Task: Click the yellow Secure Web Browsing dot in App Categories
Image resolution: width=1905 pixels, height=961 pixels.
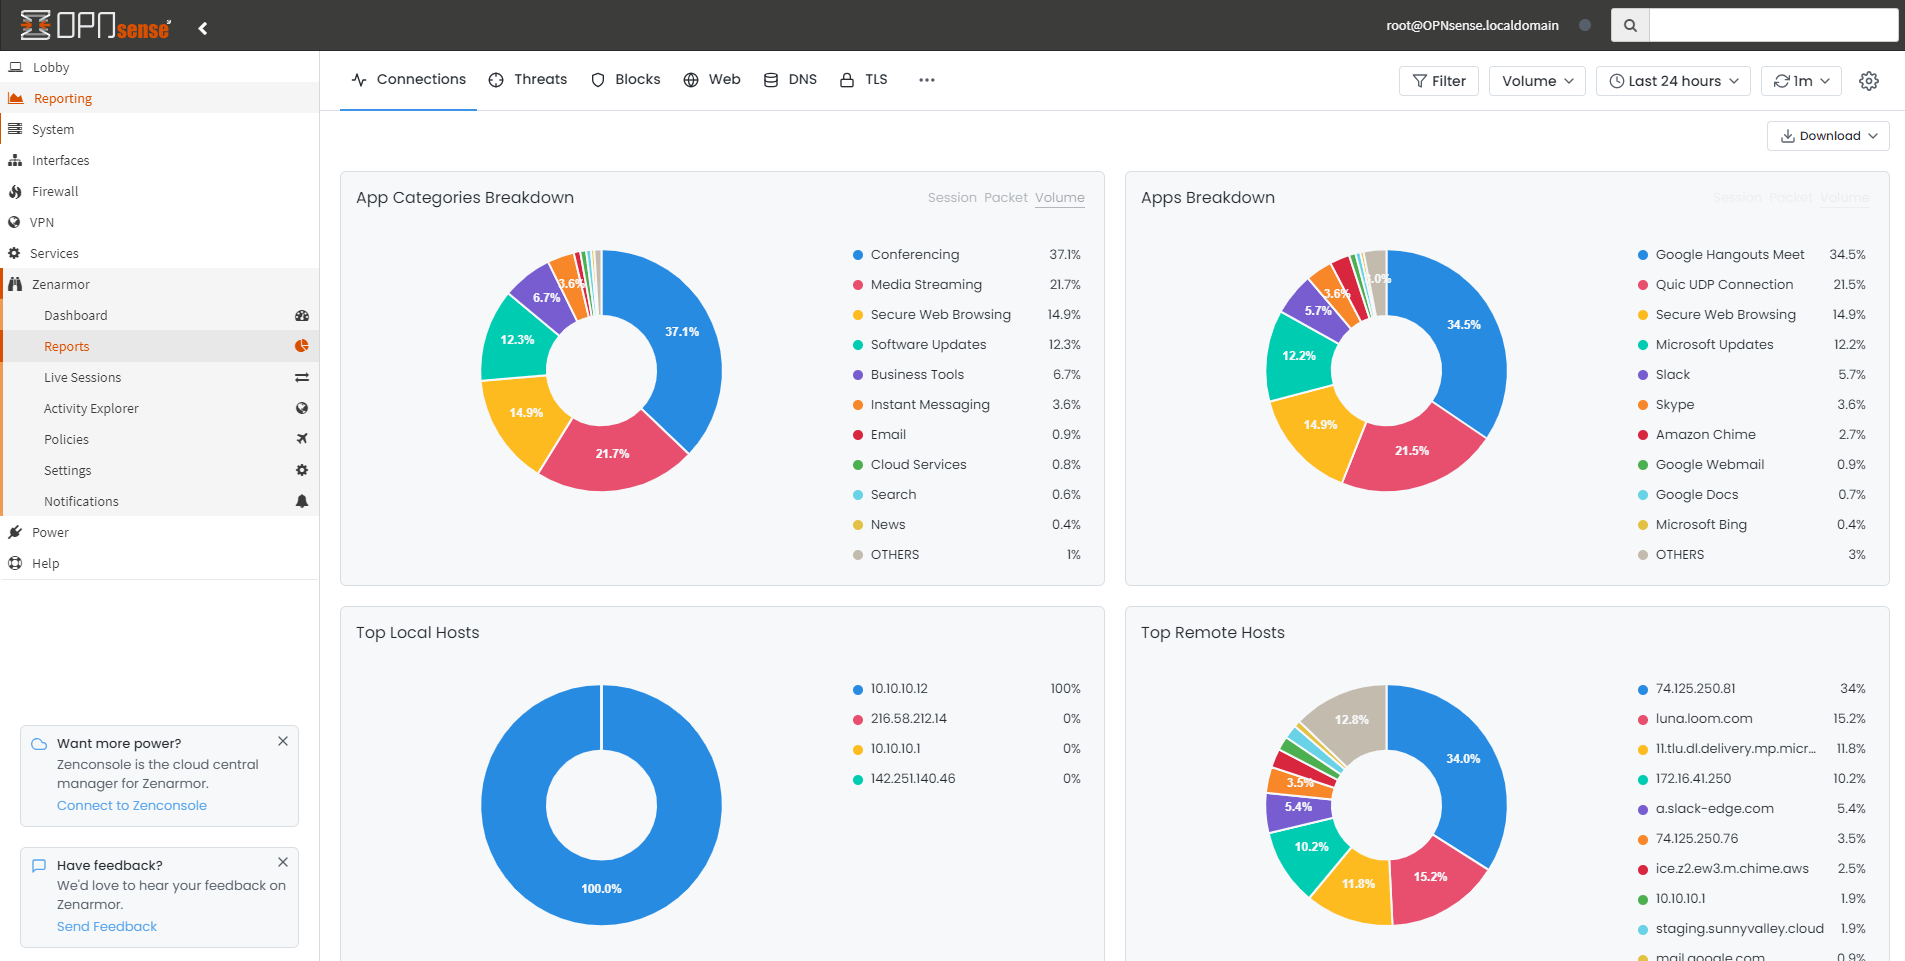Action: [858, 315]
